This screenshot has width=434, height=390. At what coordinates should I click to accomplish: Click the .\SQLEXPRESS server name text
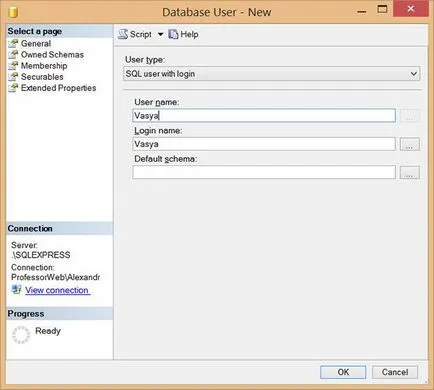[41, 255]
